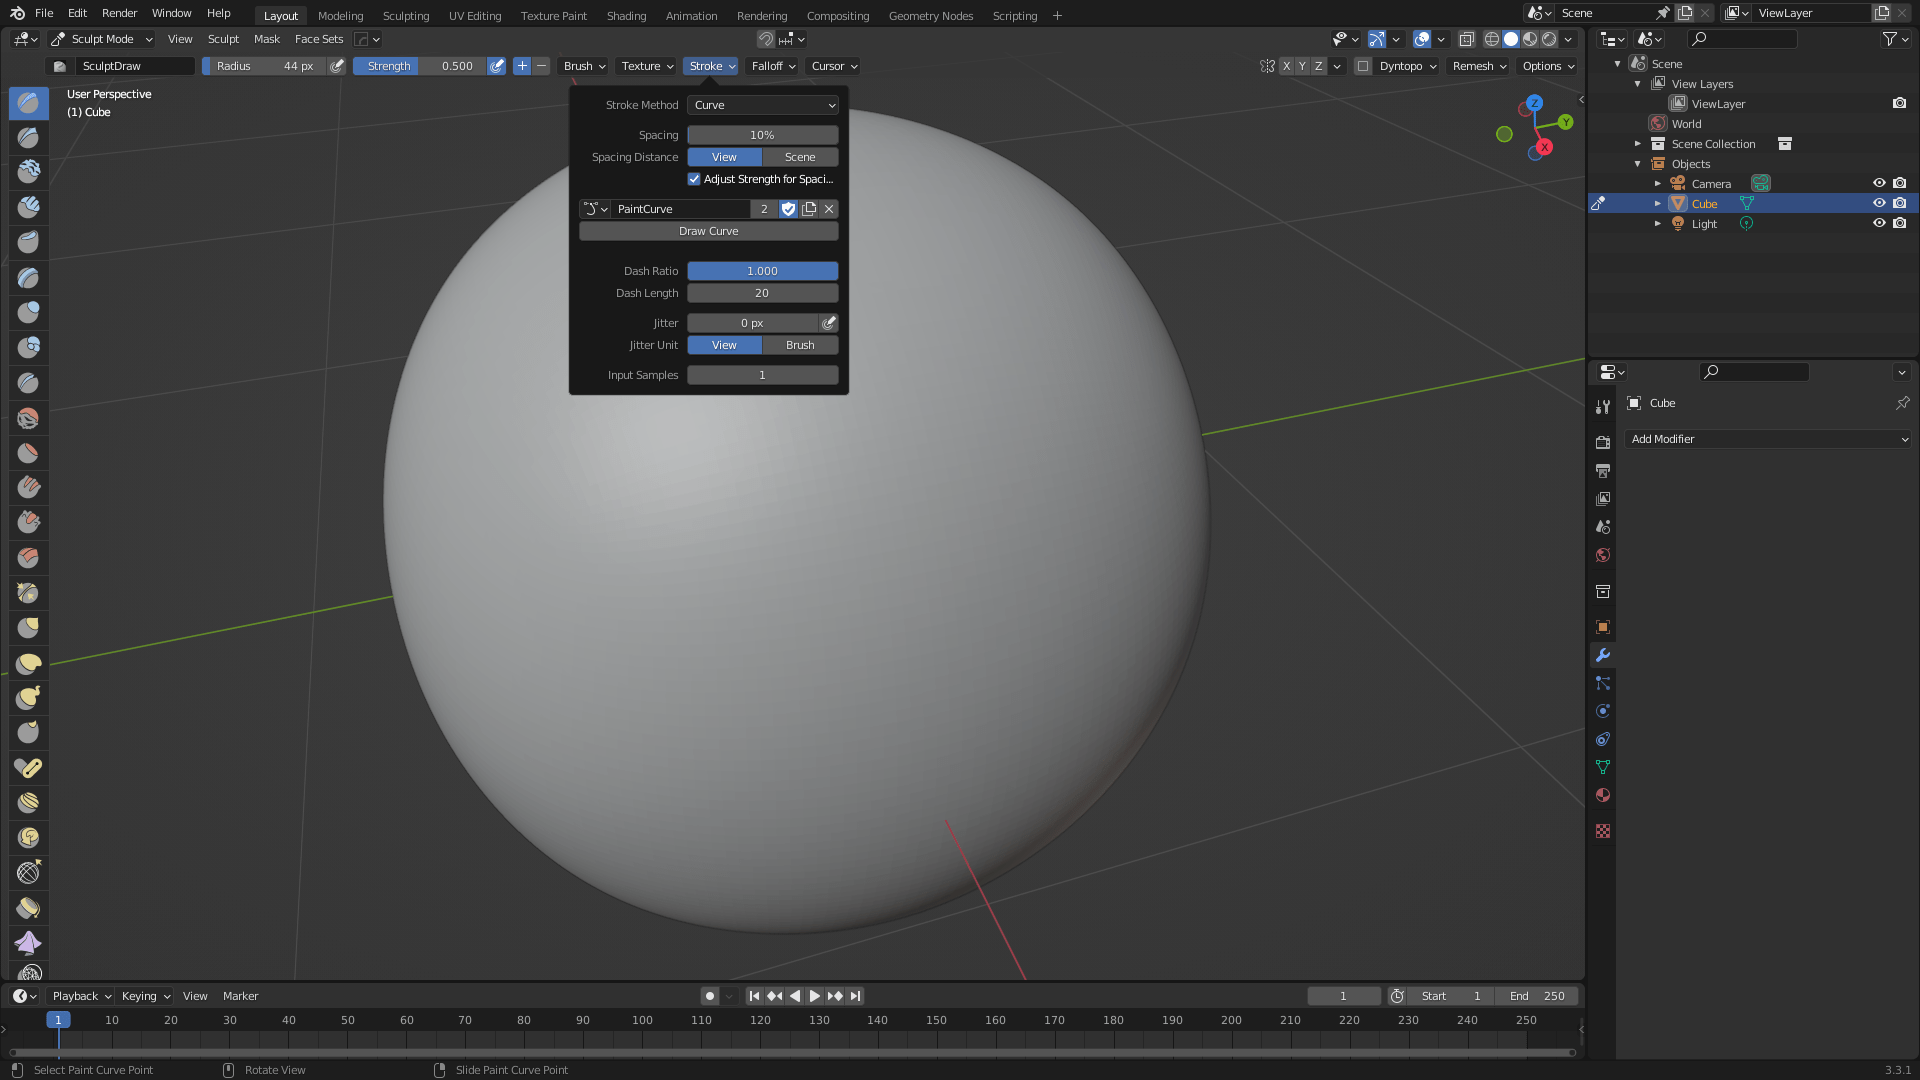Open the Stroke Method dropdown
The width and height of the screenshot is (1920, 1080).
762,105
